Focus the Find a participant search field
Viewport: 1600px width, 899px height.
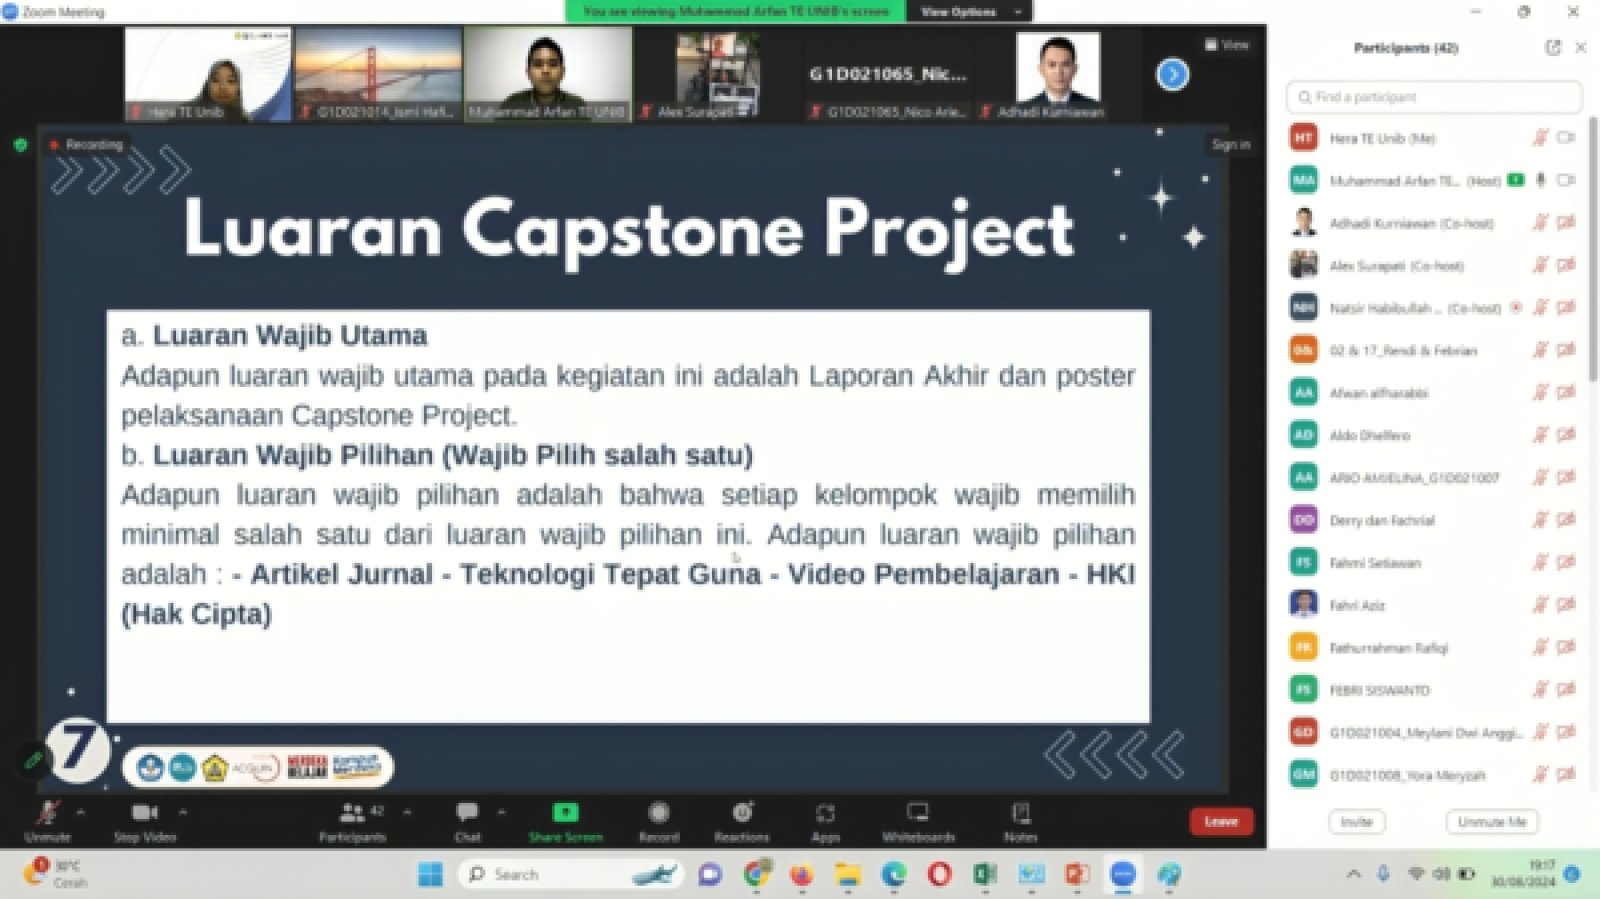coord(1434,97)
